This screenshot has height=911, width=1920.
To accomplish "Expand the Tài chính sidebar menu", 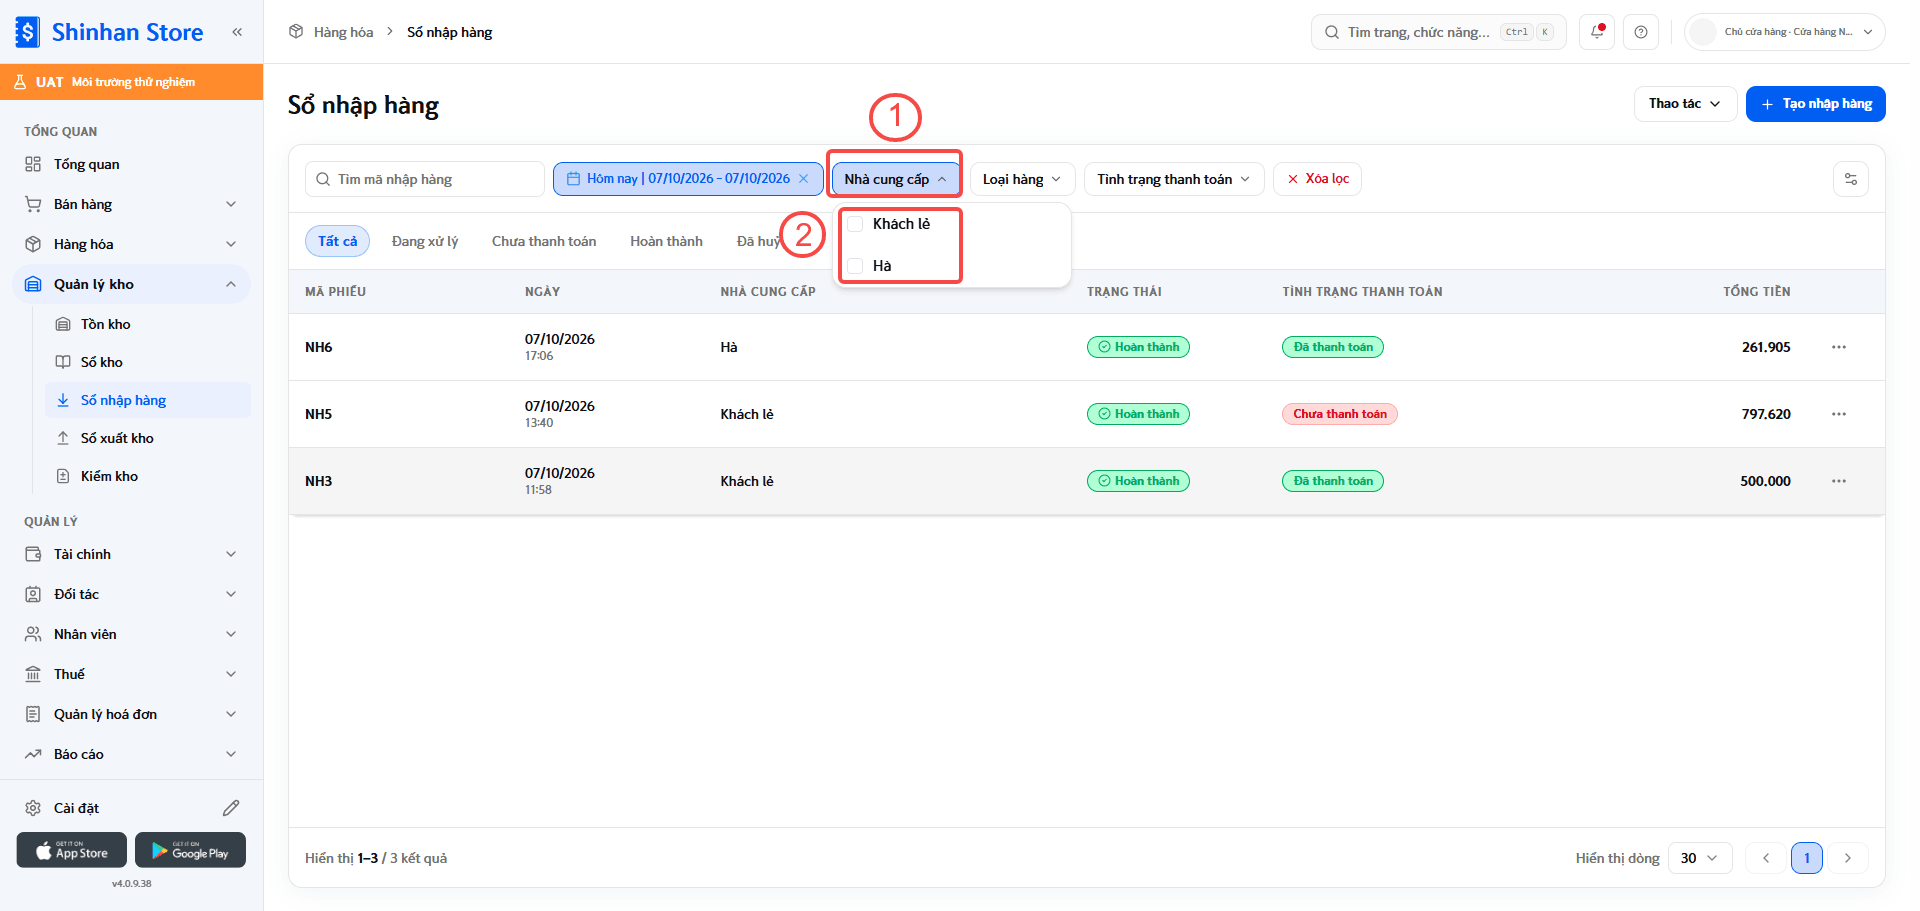I will pyautogui.click(x=132, y=554).
